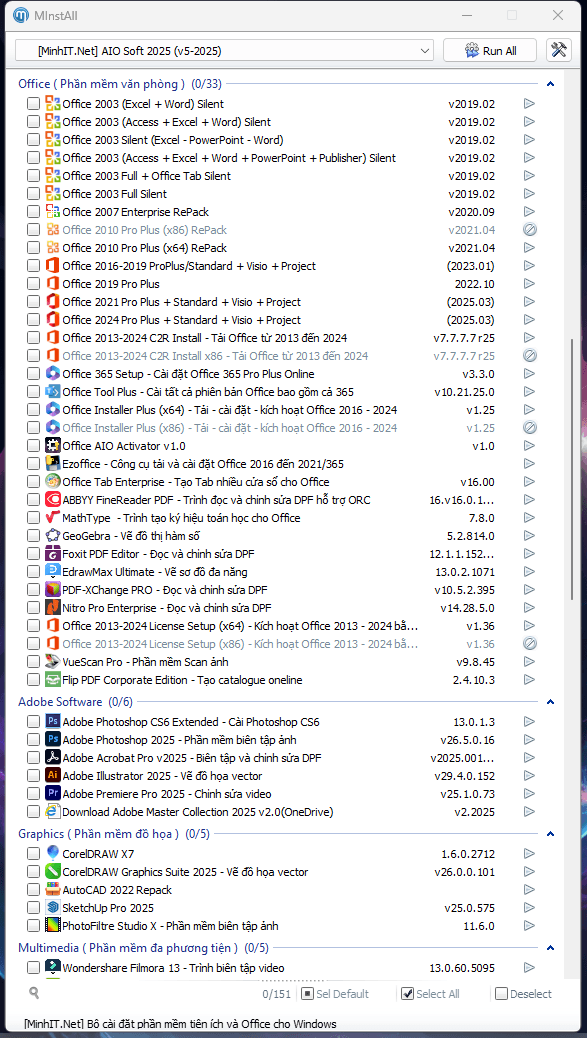Screen dimensions: 587x1038
Task: Click the MInstAll logo in title bar
Action: (21, 15)
